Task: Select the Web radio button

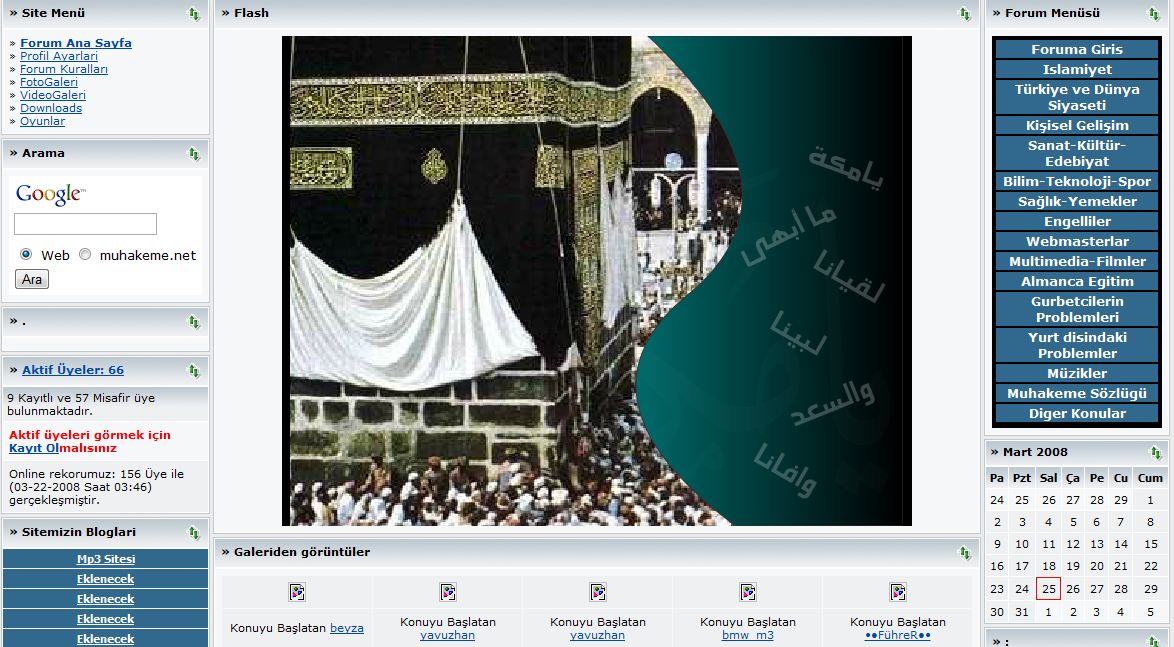Action: 26,255
